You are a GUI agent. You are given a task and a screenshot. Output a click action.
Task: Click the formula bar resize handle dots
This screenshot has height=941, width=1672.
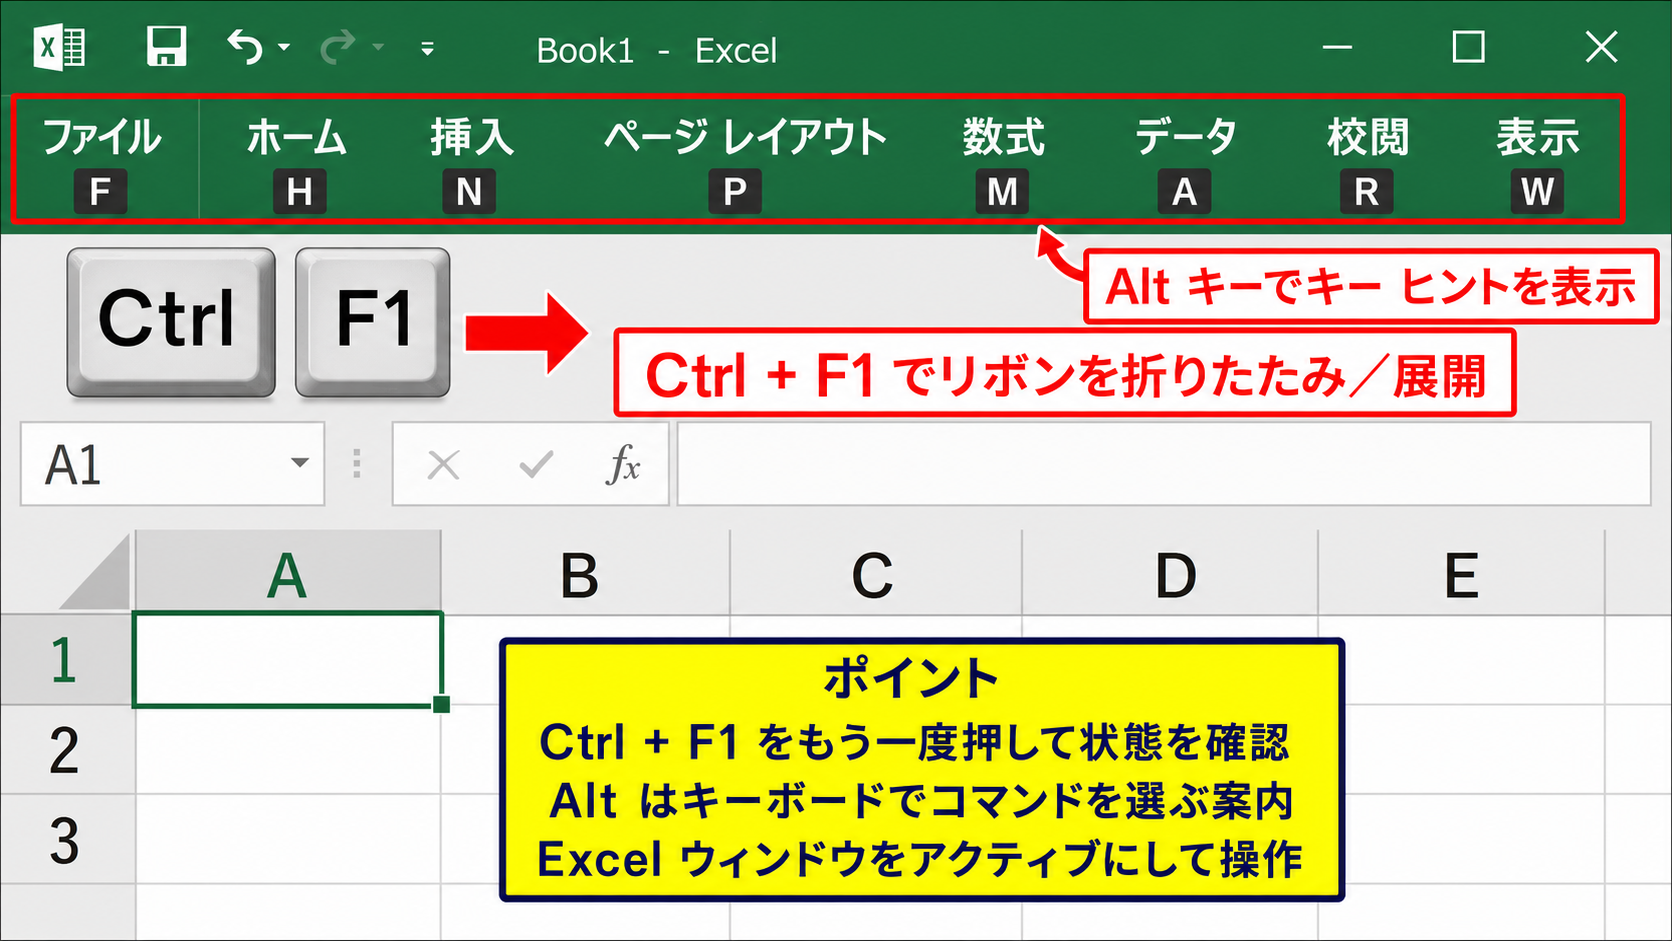coord(357,463)
